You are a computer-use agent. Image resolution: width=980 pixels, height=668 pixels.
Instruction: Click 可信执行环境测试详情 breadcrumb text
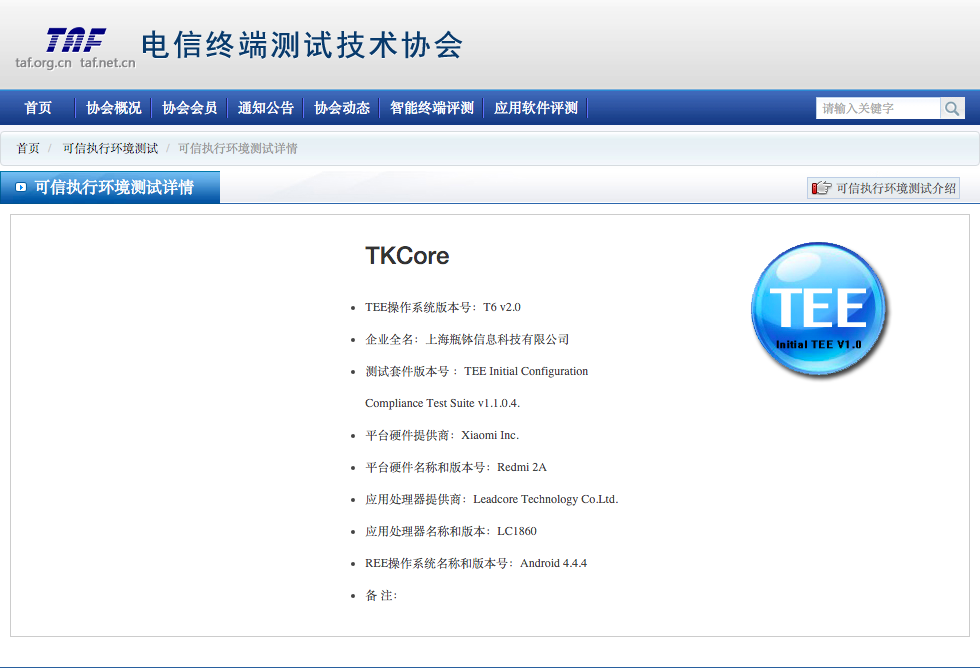238,148
